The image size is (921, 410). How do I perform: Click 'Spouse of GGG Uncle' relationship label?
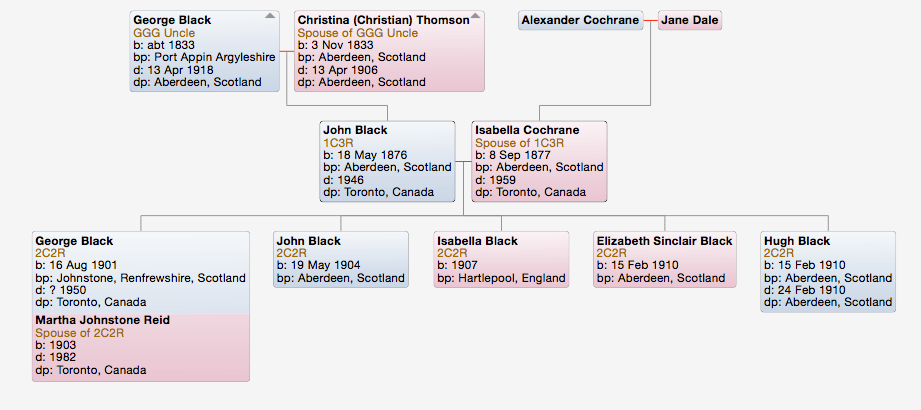358,32
